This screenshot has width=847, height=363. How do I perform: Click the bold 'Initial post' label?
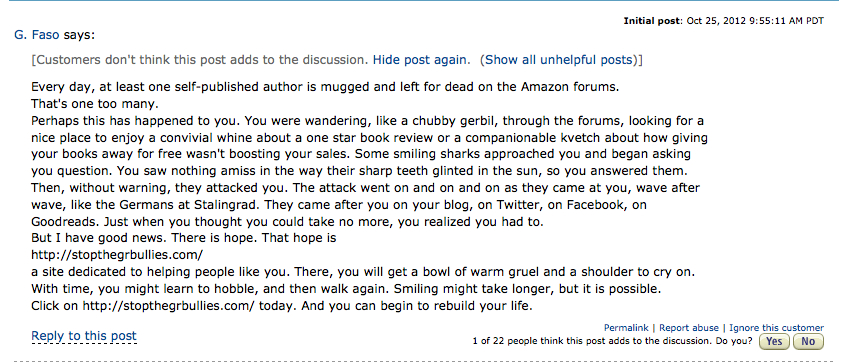[653, 21]
